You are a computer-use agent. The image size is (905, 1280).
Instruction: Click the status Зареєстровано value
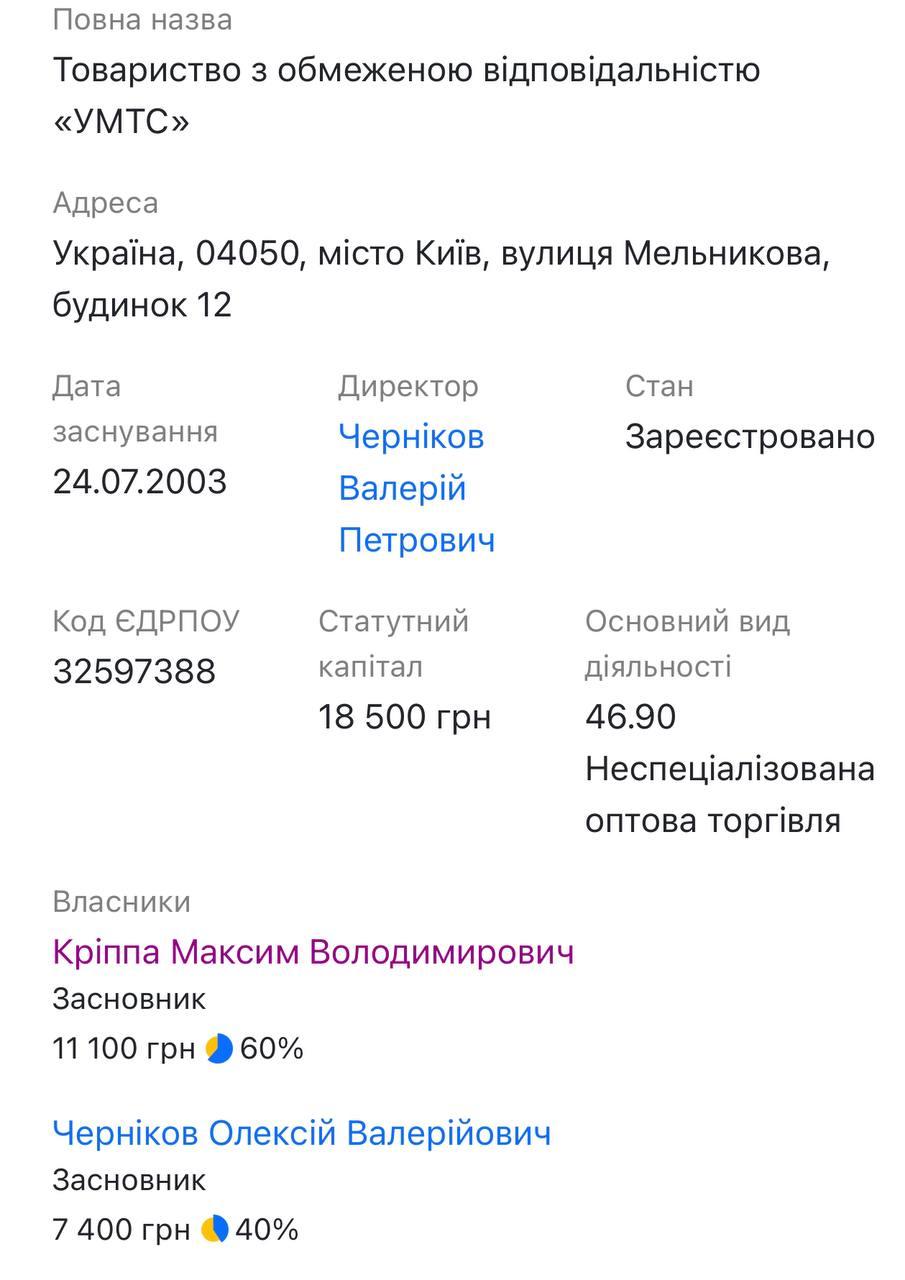pyautogui.click(x=750, y=437)
